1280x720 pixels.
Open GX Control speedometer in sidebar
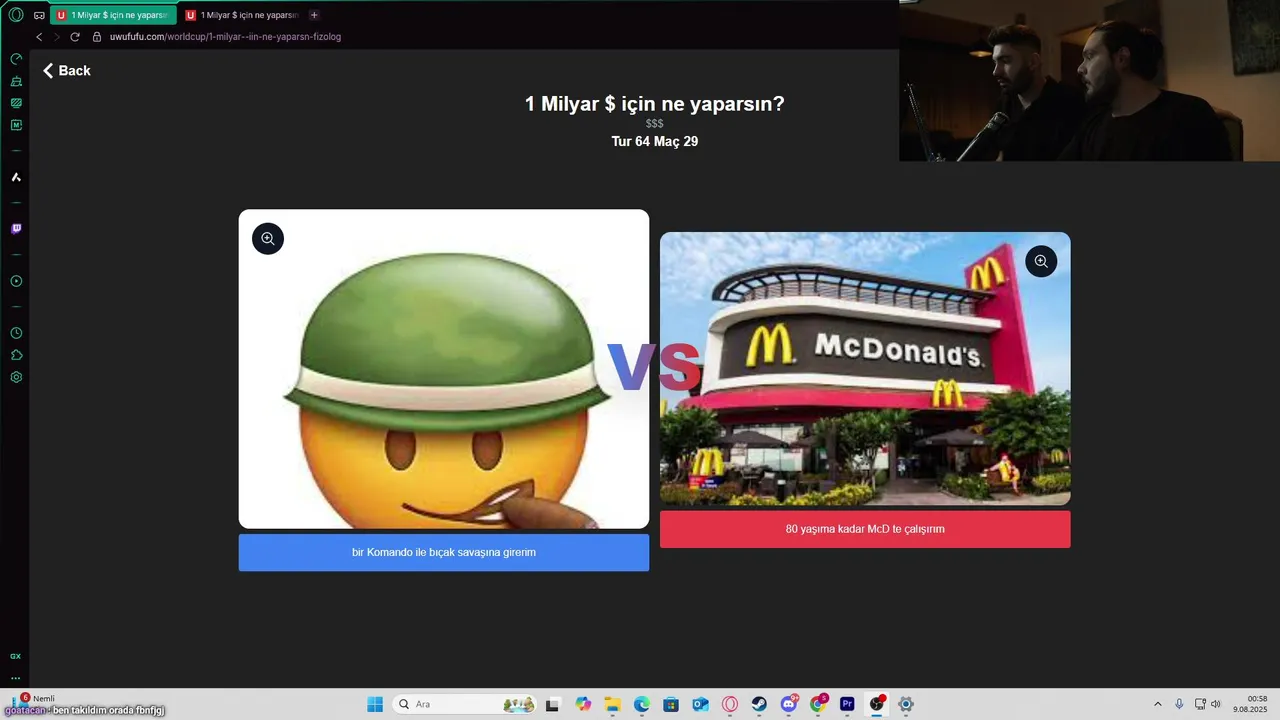click(16, 59)
